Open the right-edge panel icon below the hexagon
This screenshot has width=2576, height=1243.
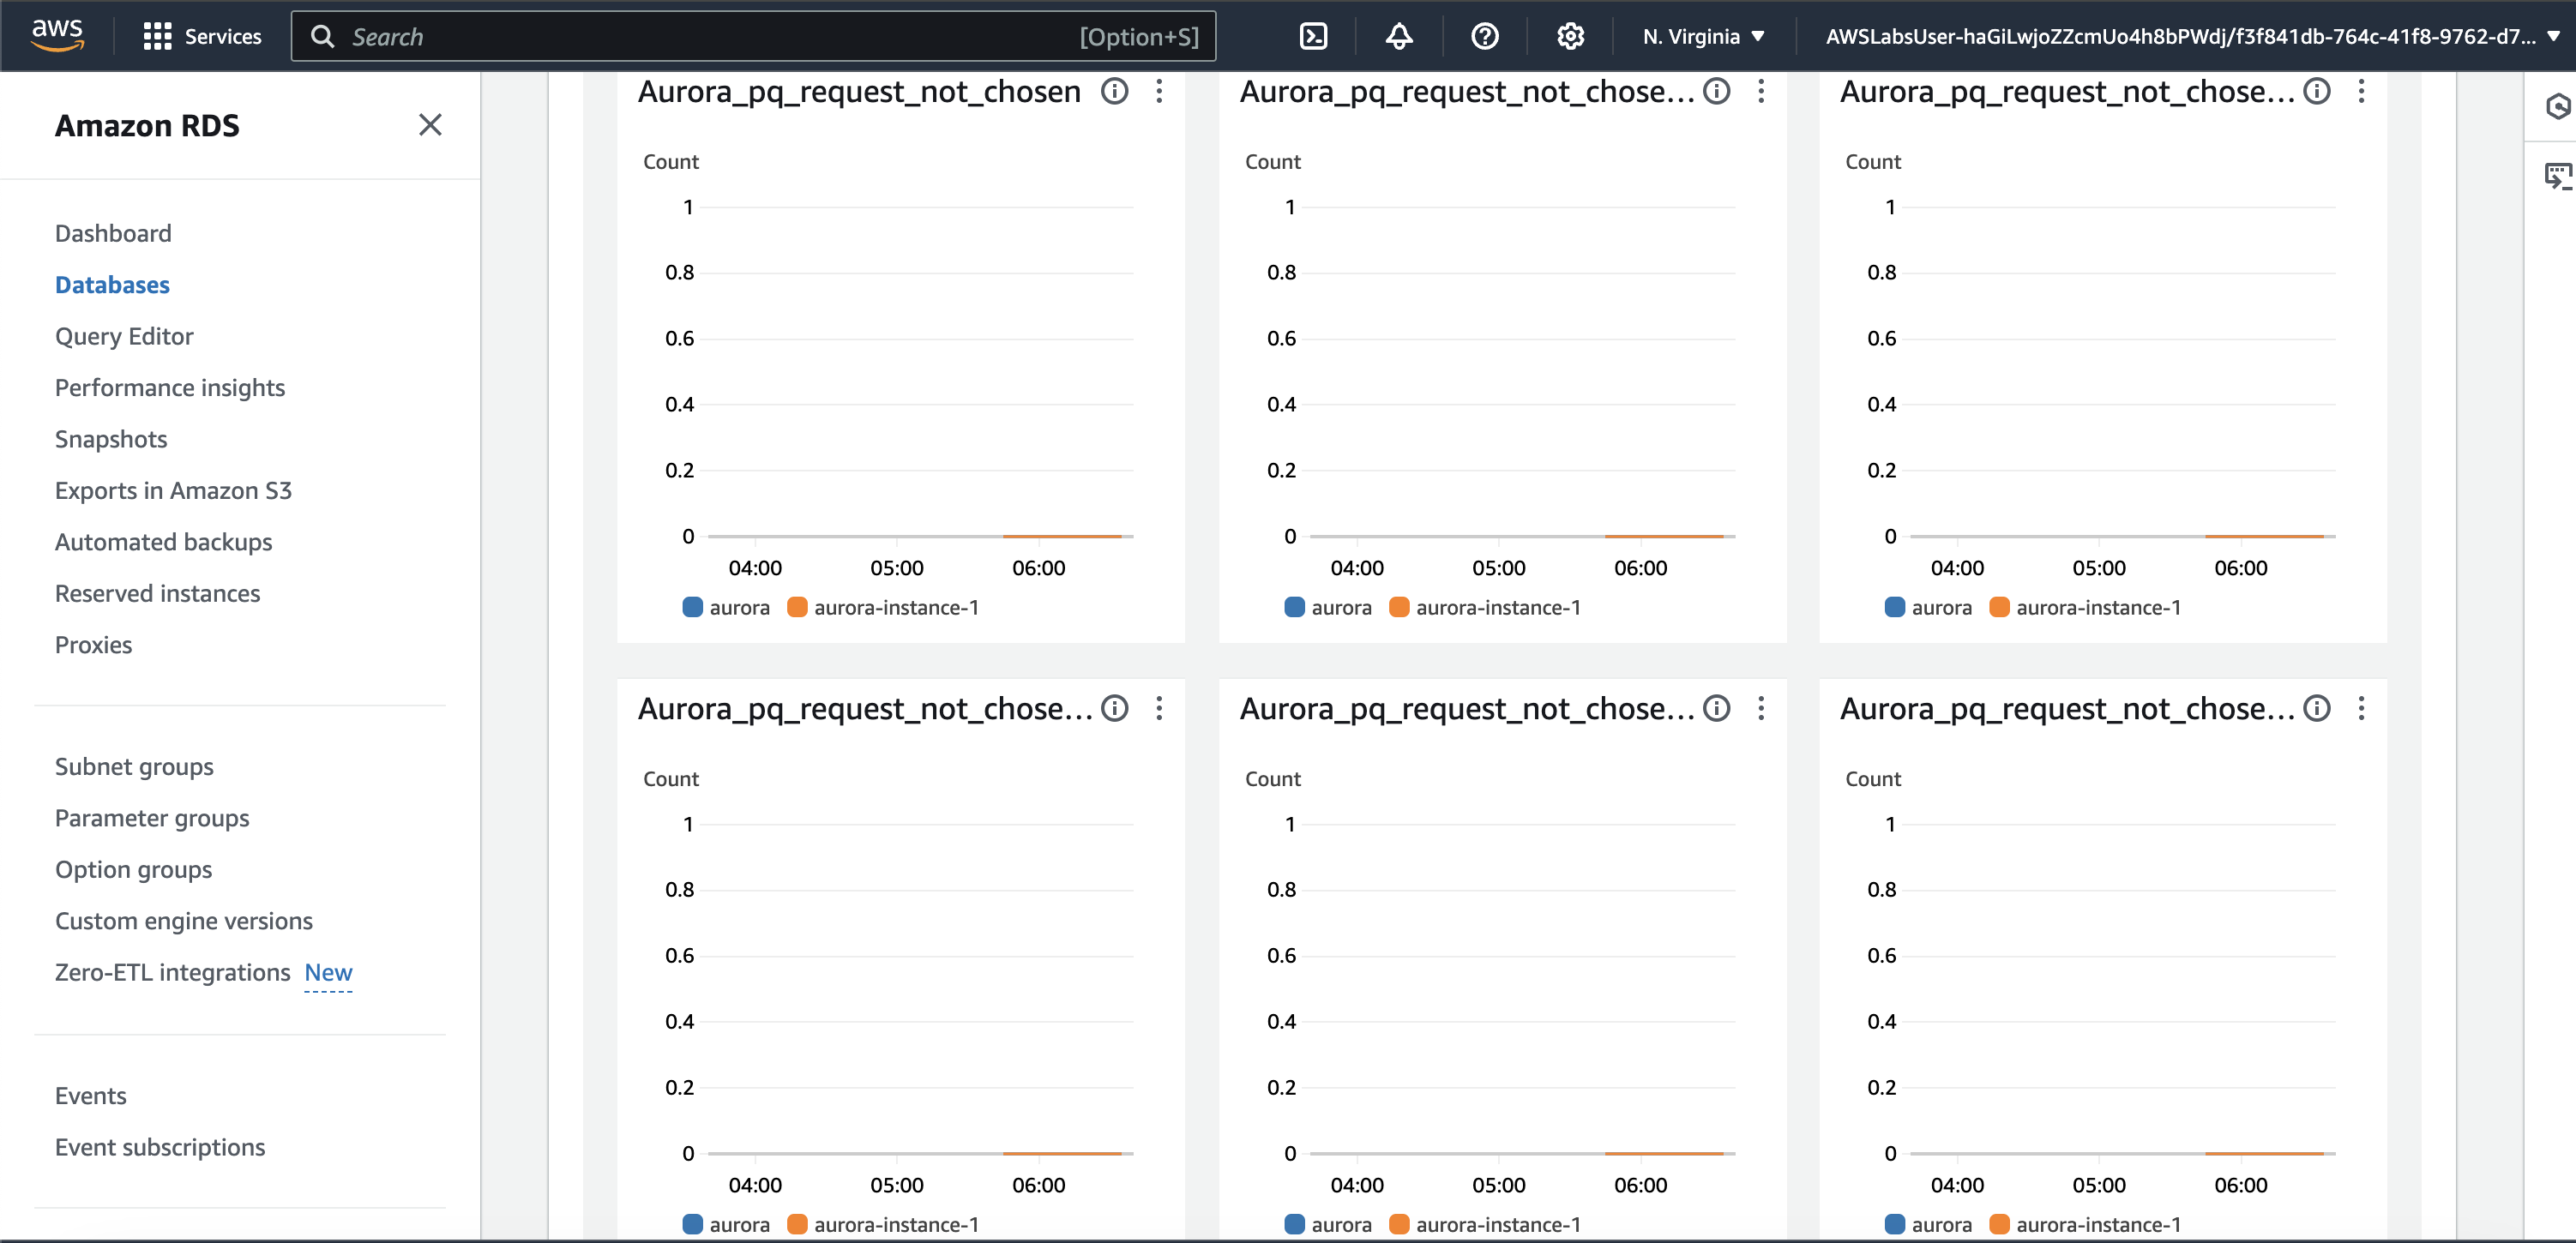[2557, 177]
